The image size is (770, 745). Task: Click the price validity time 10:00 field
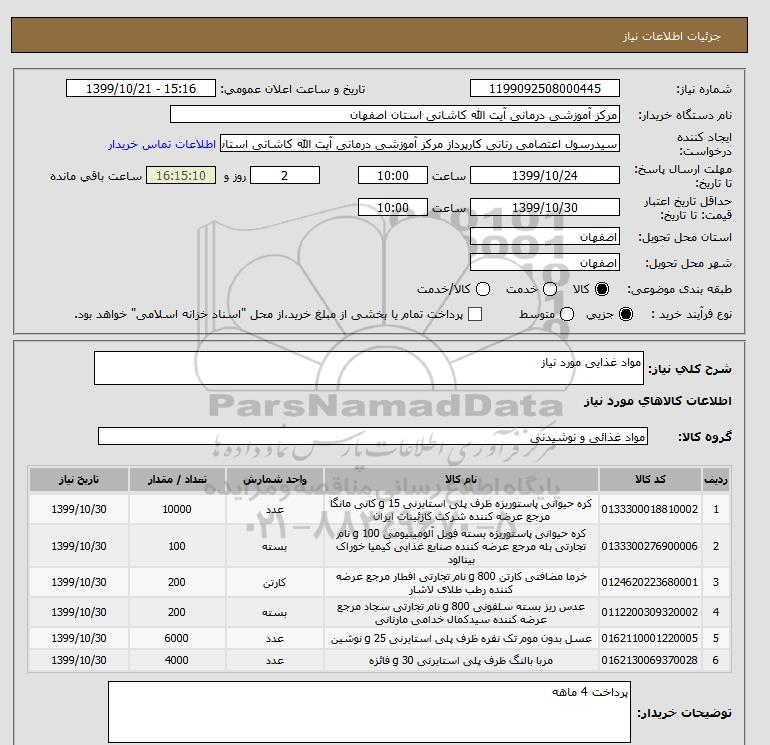click(393, 207)
